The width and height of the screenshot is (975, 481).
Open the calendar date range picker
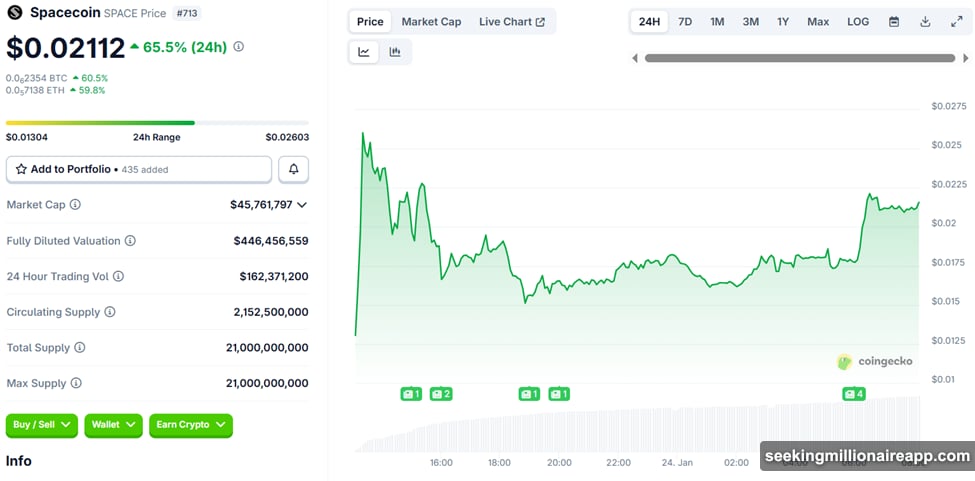coord(894,22)
